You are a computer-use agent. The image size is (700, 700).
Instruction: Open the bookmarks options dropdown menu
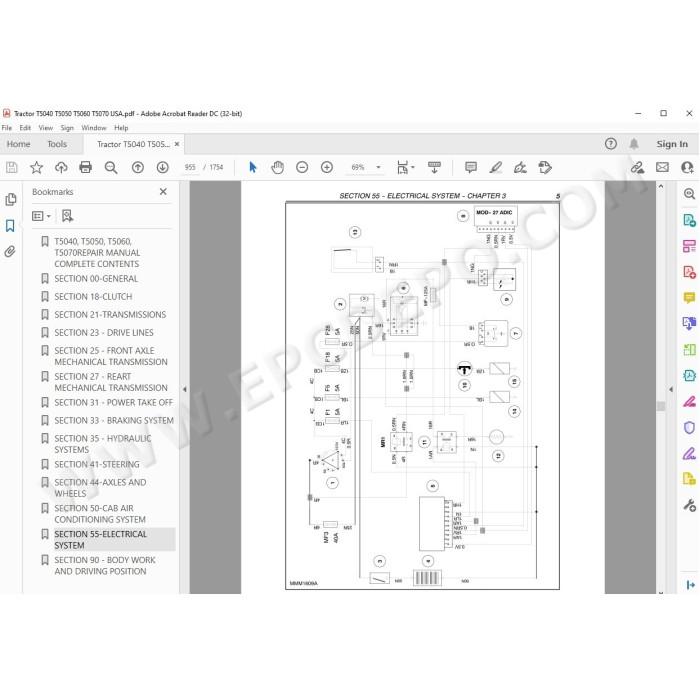tap(41, 216)
